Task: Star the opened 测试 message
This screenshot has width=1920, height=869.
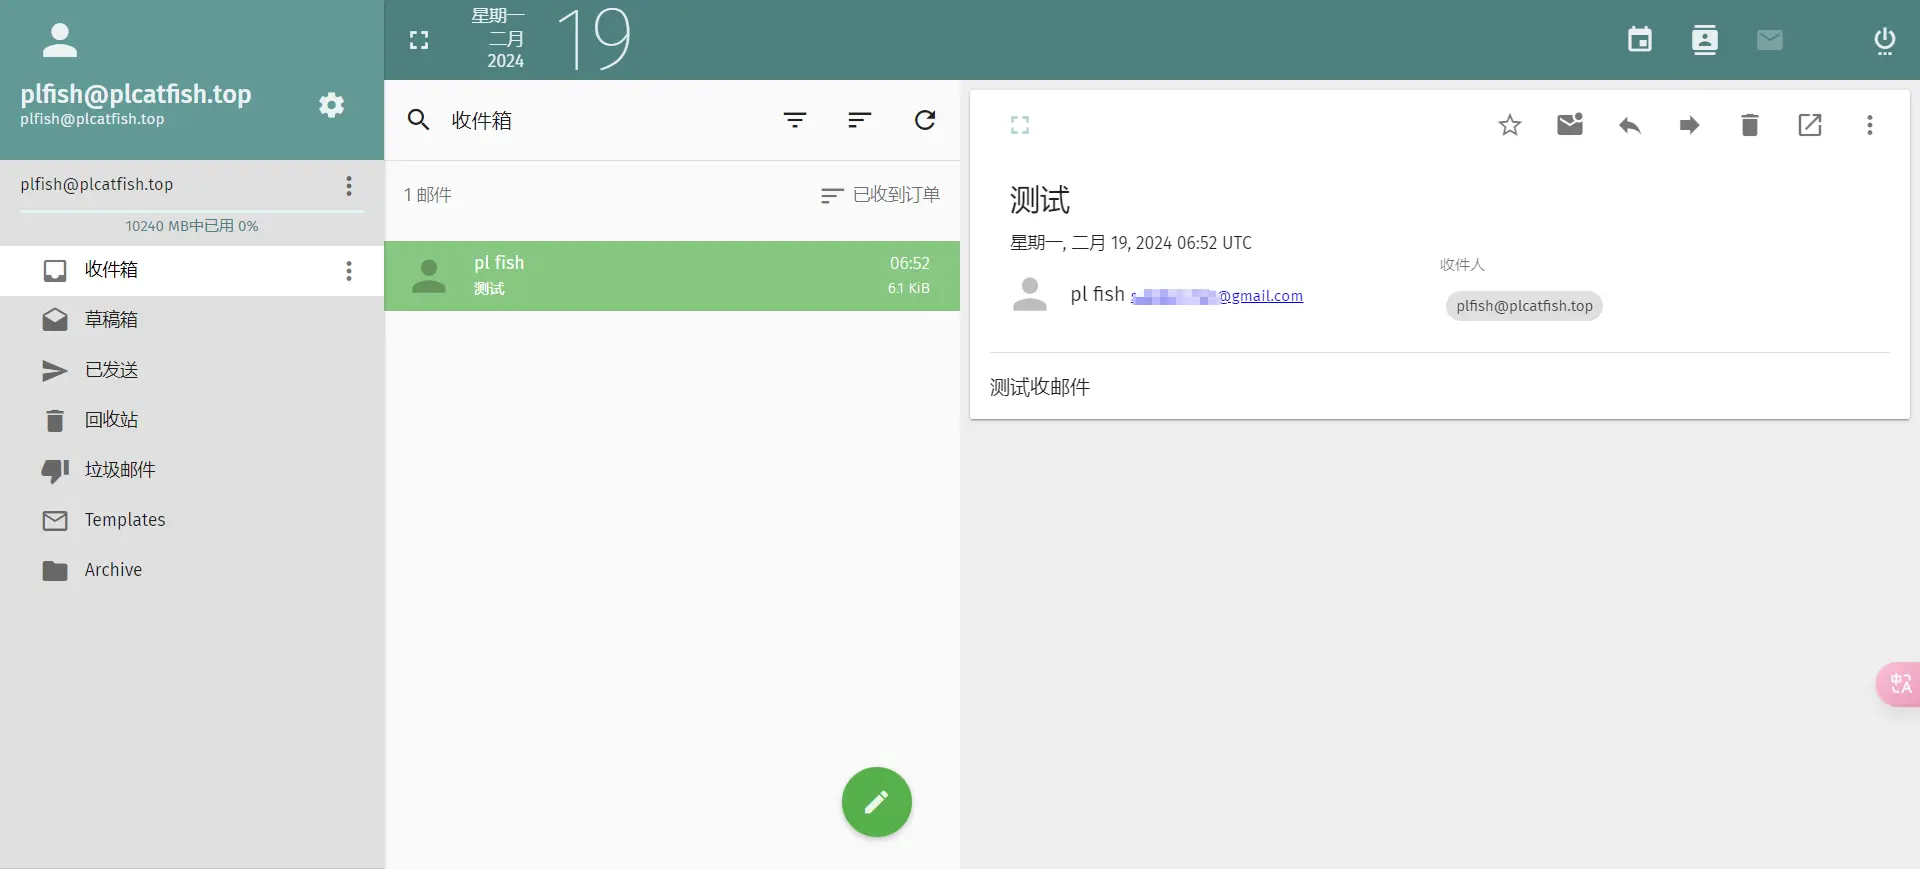Action: (1510, 125)
